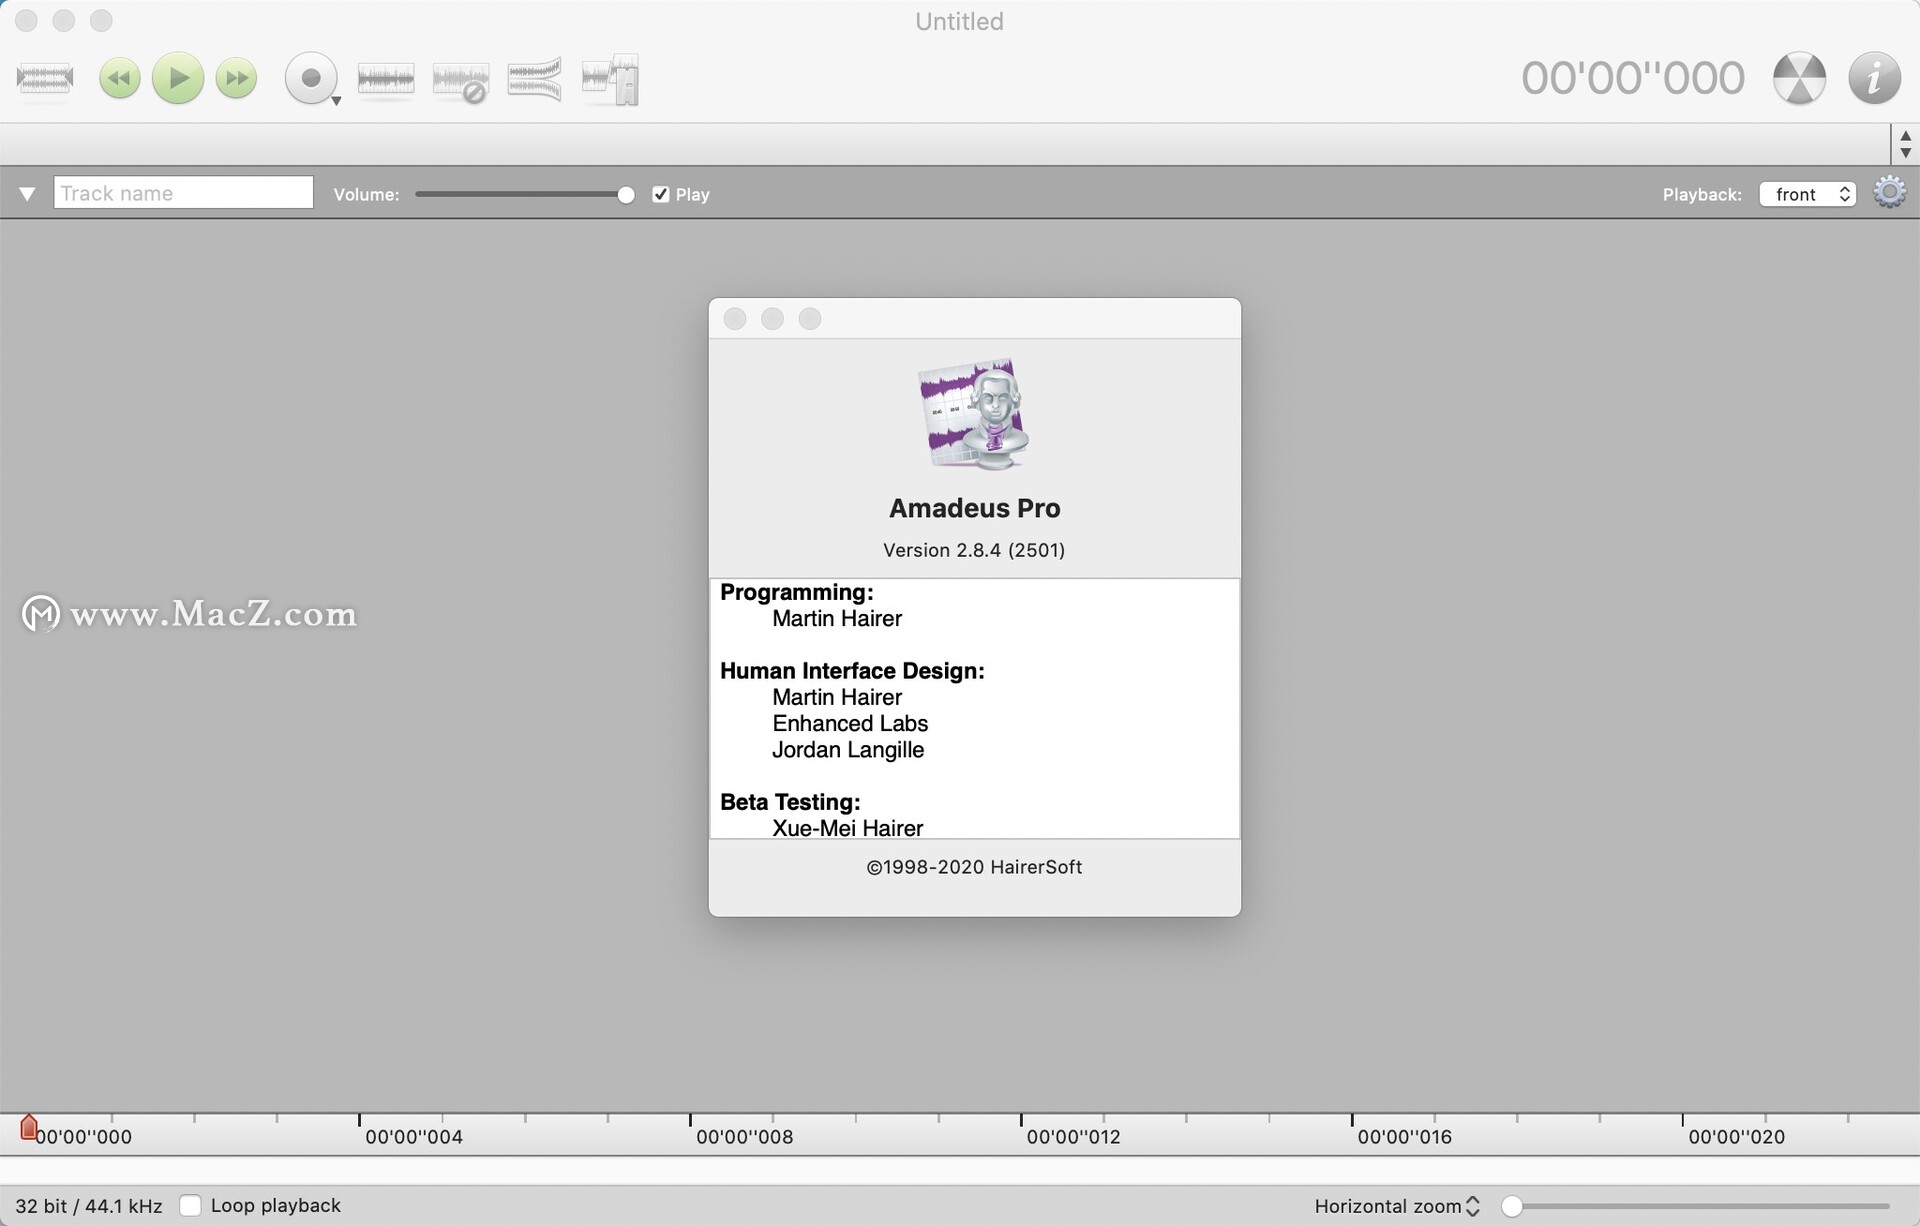Click the red playhead marker on the timeline
1920x1226 pixels.
coord(29,1128)
